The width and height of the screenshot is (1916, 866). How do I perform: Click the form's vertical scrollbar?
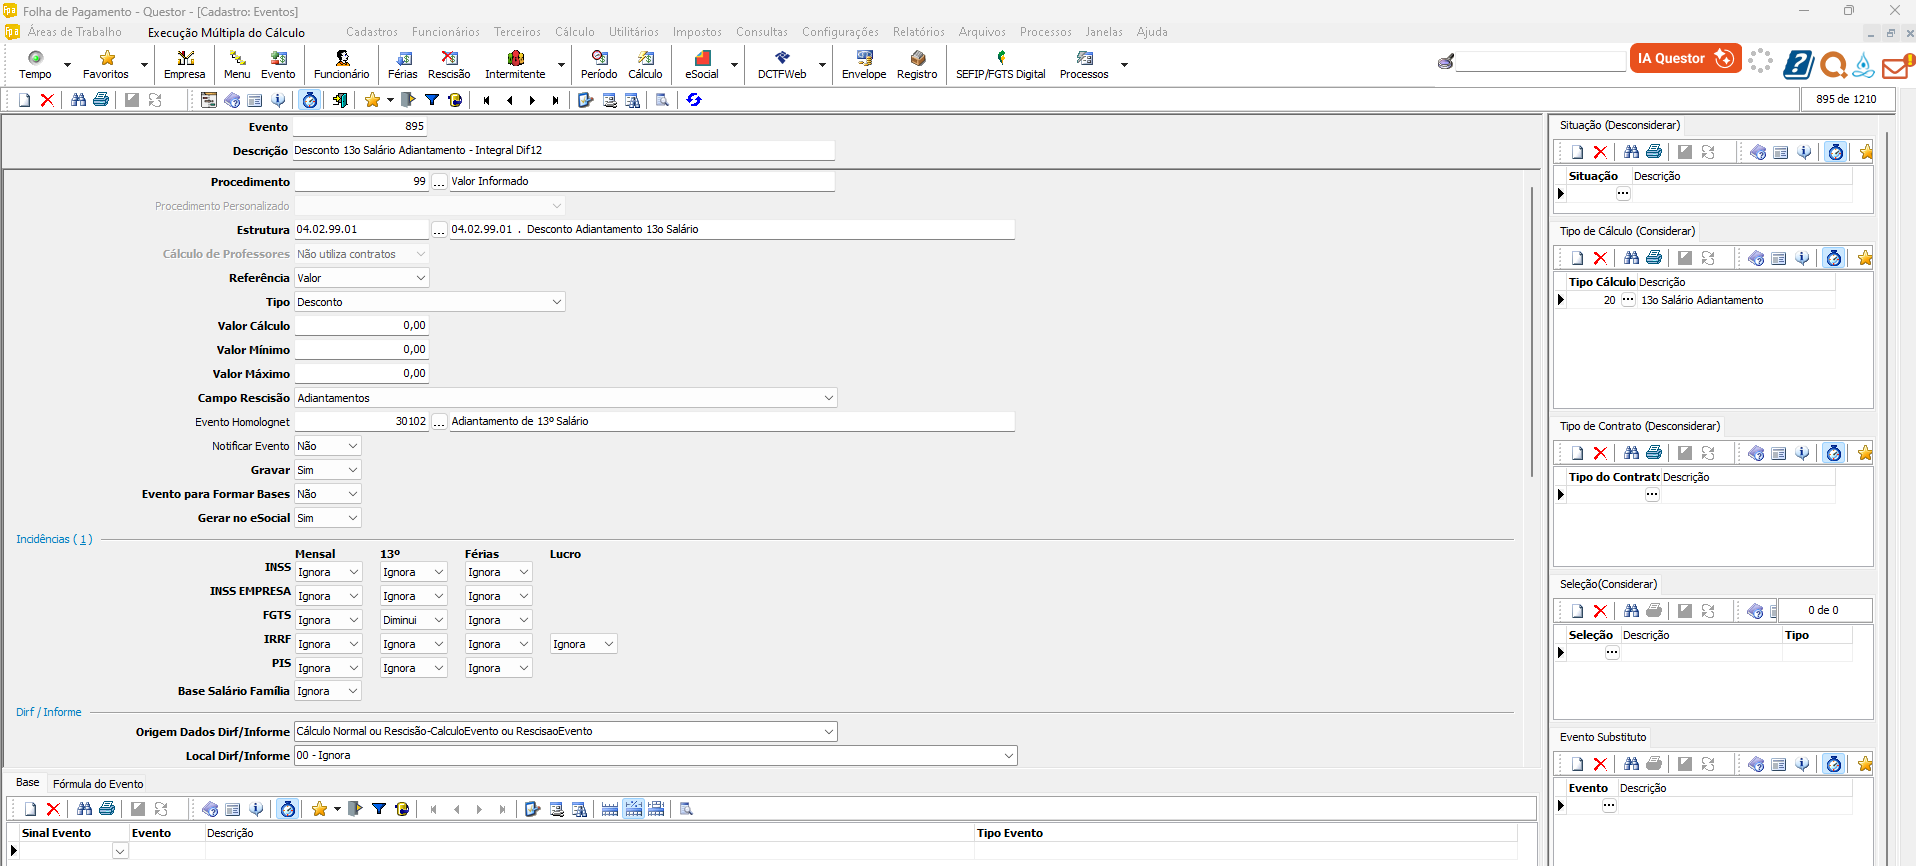1531,330
